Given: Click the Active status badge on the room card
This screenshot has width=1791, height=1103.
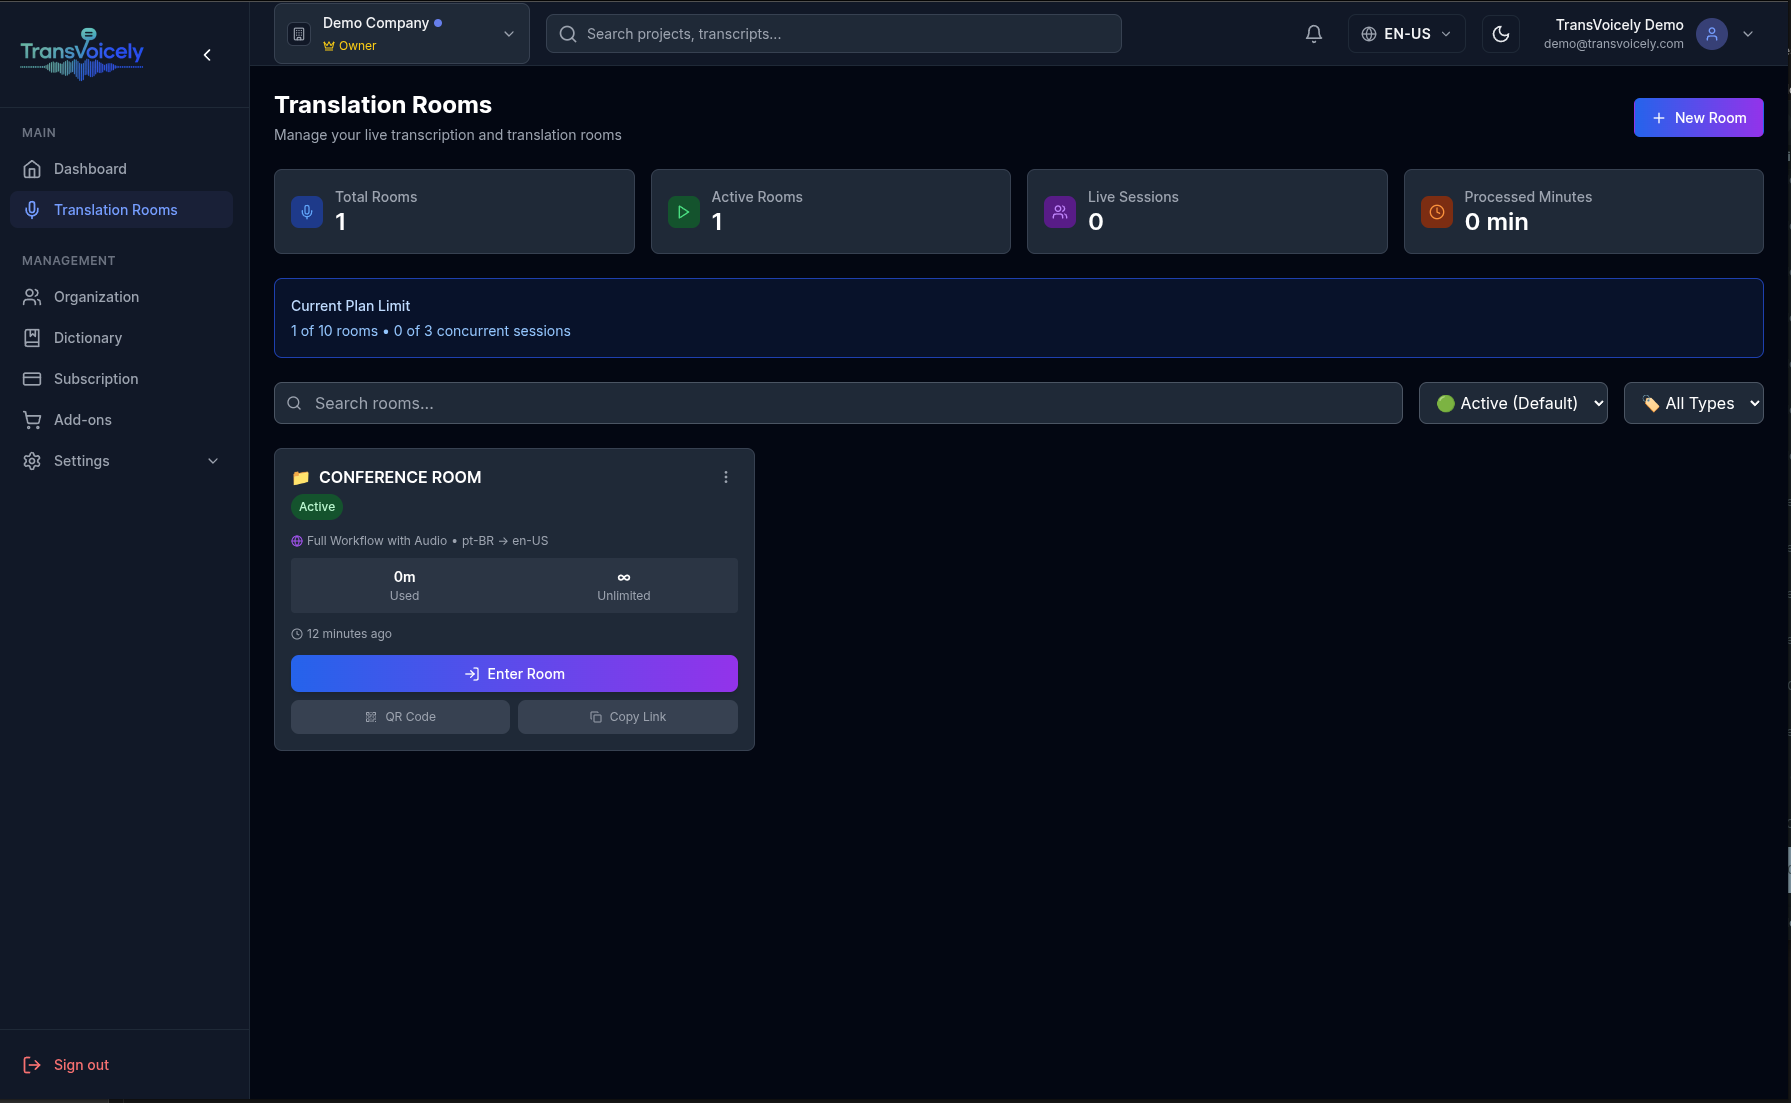Looking at the screenshot, I should coord(316,506).
